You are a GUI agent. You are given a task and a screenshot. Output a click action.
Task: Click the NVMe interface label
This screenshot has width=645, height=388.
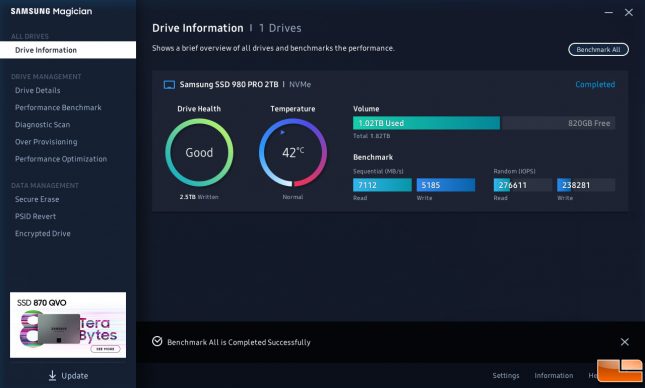(x=300, y=84)
